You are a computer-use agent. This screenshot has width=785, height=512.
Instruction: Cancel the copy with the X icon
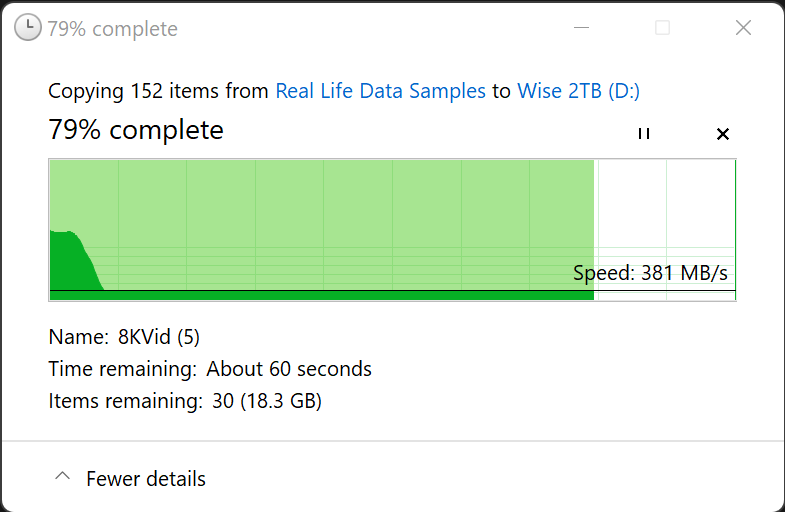[723, 134]
